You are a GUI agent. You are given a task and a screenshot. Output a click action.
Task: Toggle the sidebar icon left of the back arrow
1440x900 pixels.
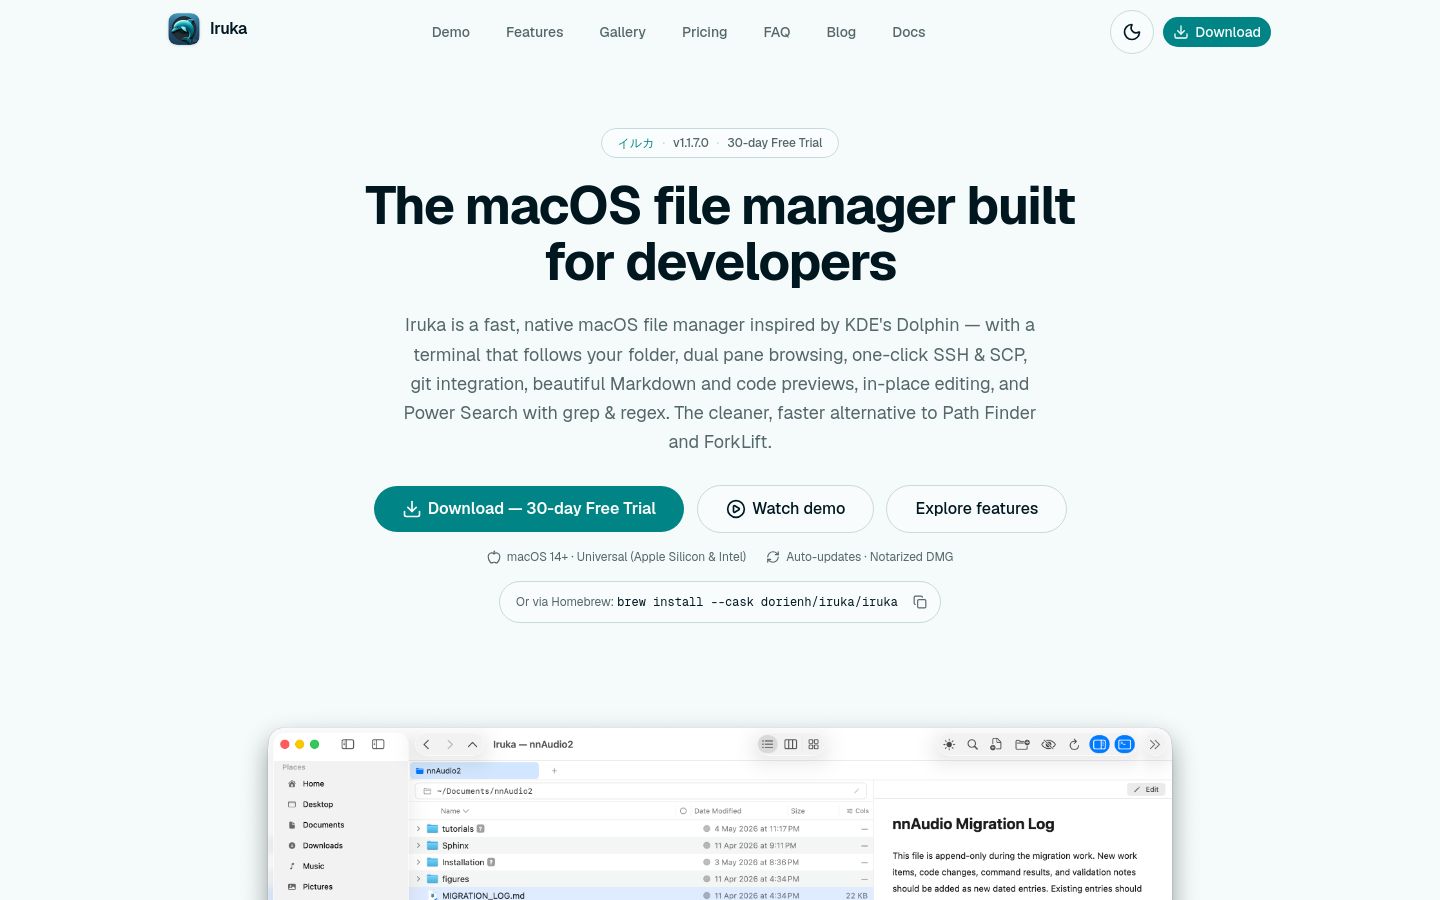(x=378, y=744)
